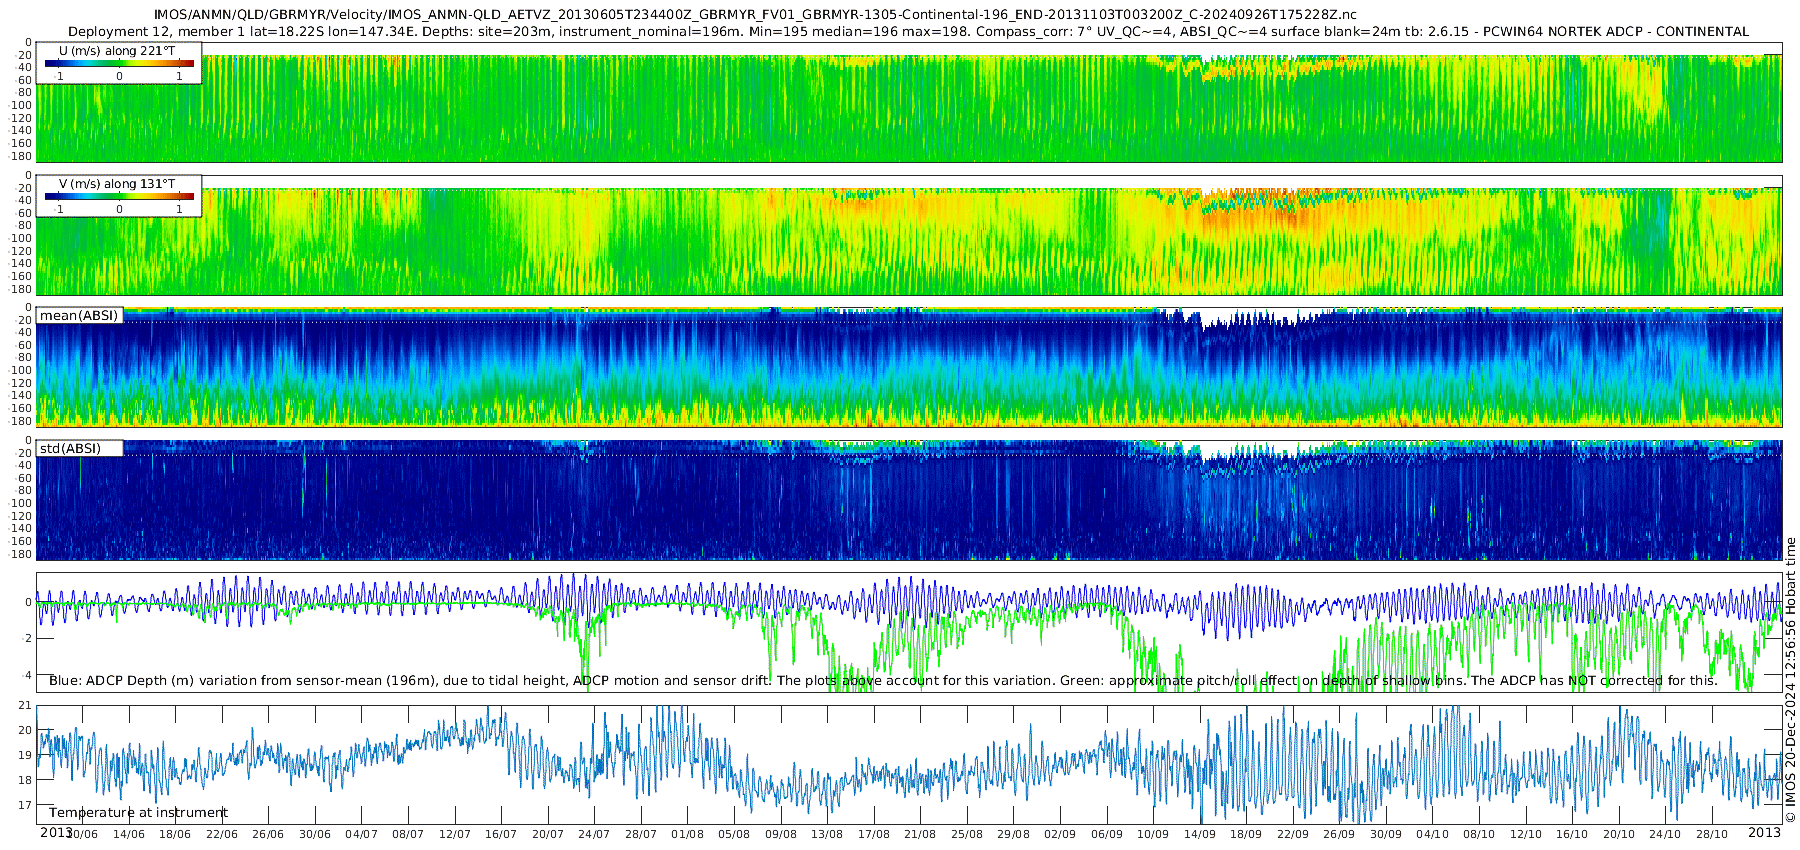1800x850 pixels.
Task: Click the 17 tick on temperature axis
Action: 26,805
